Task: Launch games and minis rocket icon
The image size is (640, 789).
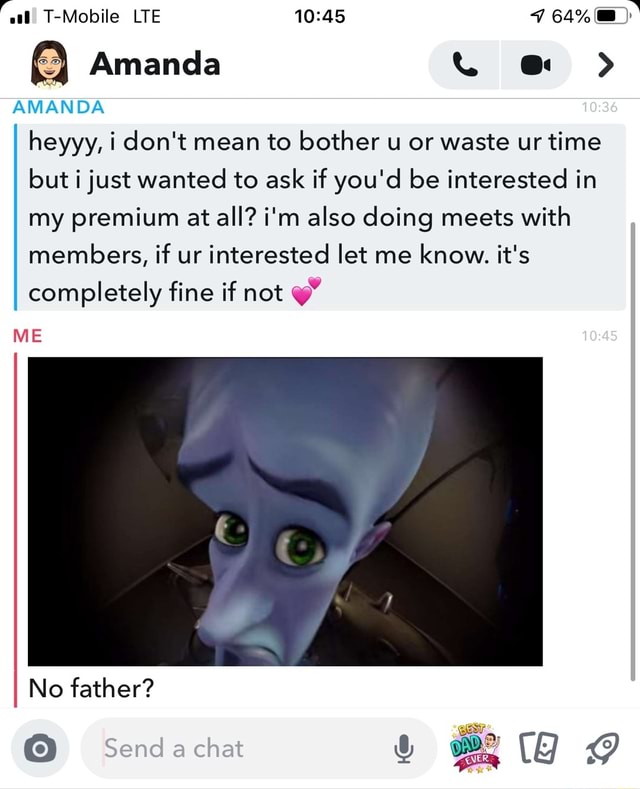Action: click(602, 748)
